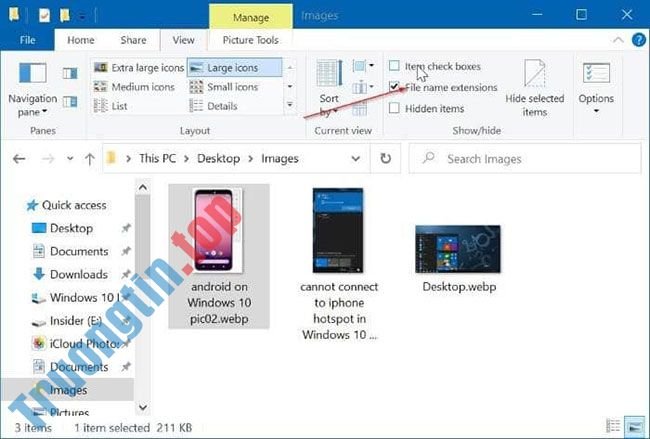This screenshot has width=650, height=439.
Task: Toggle the Details pane icon
Action: point(70,102)
